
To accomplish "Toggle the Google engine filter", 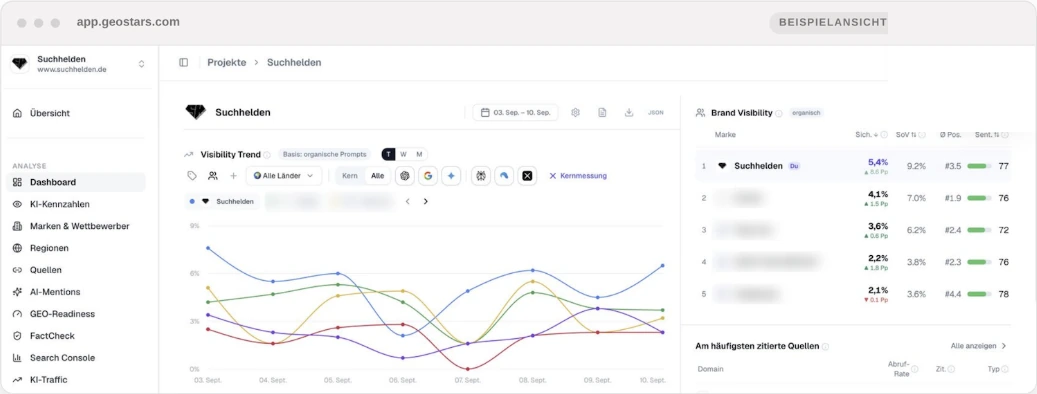I will [x=428, y=176].
